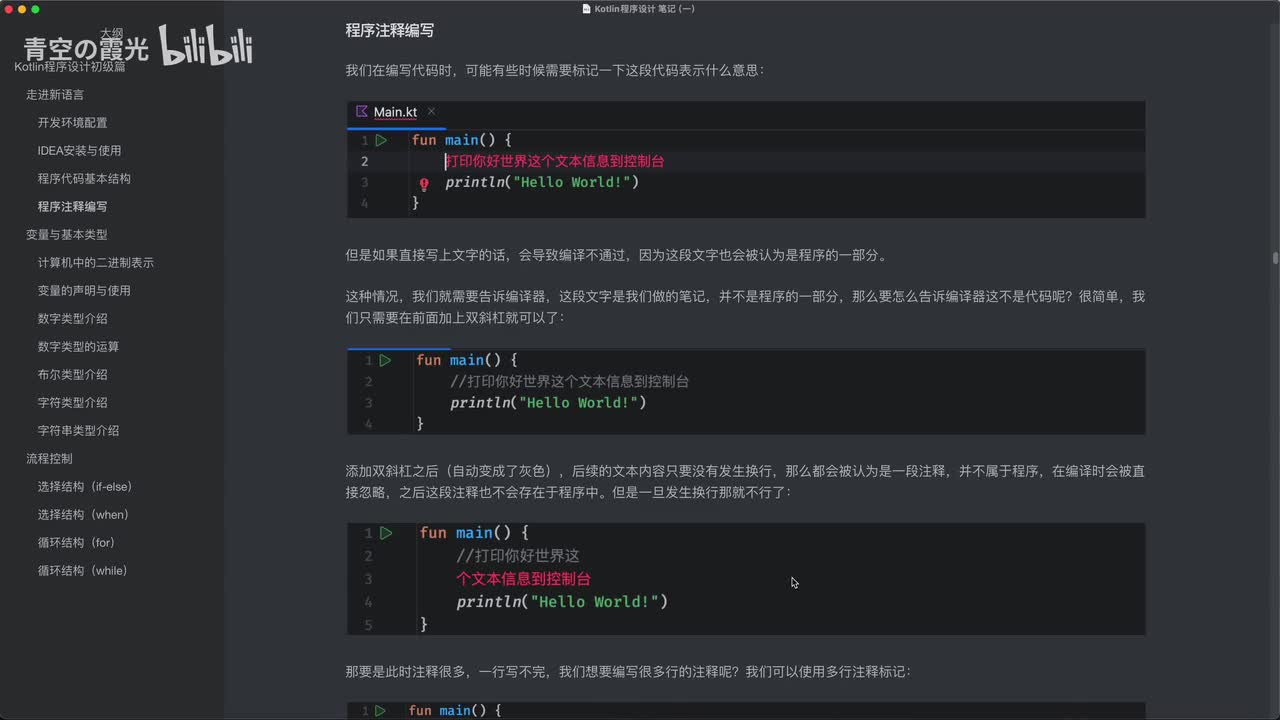Go to 开发环境配置 in the outline
This screenshot has height=720, width=1280.
72,123
